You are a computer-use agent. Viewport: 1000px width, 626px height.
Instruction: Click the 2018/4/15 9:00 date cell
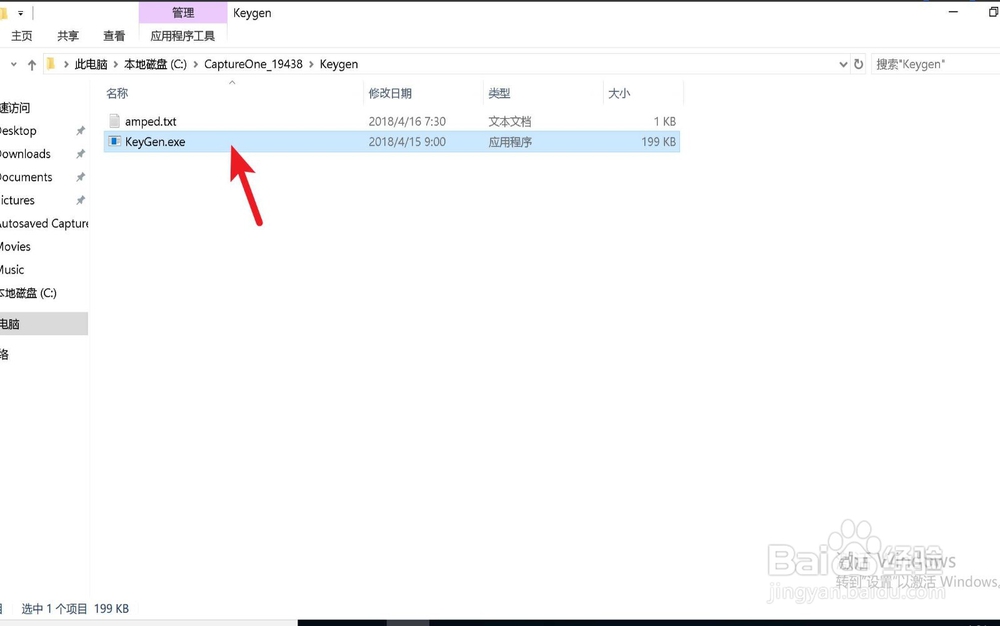point(407,142)
